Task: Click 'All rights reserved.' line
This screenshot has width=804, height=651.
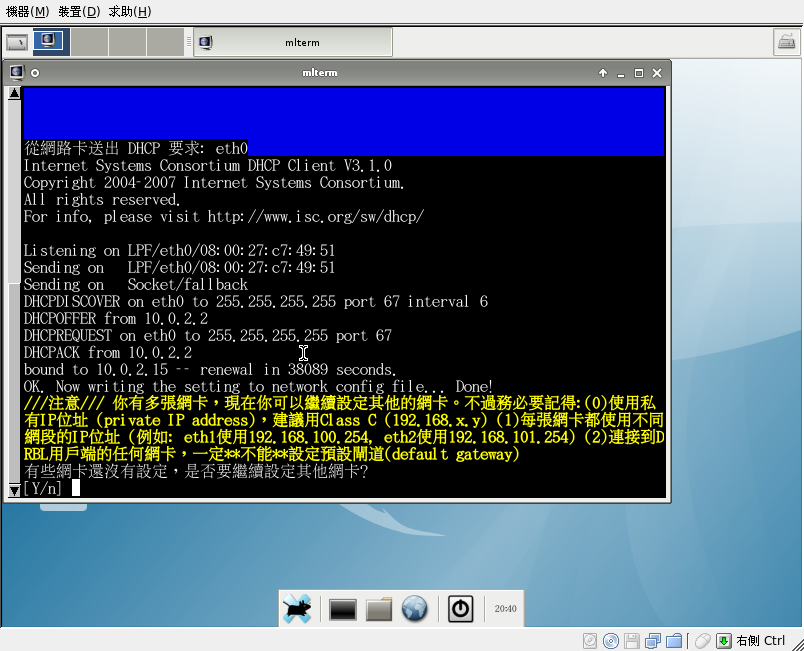Action: 102,199
